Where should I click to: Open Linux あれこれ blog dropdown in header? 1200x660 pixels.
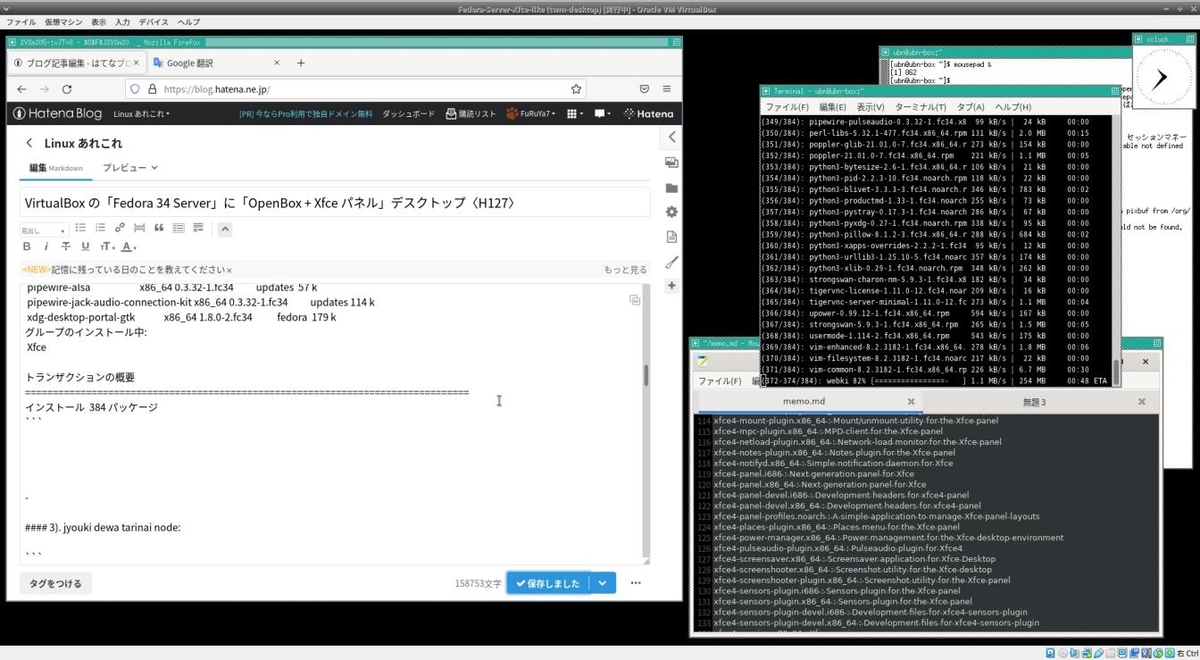[x=141, y=114]
